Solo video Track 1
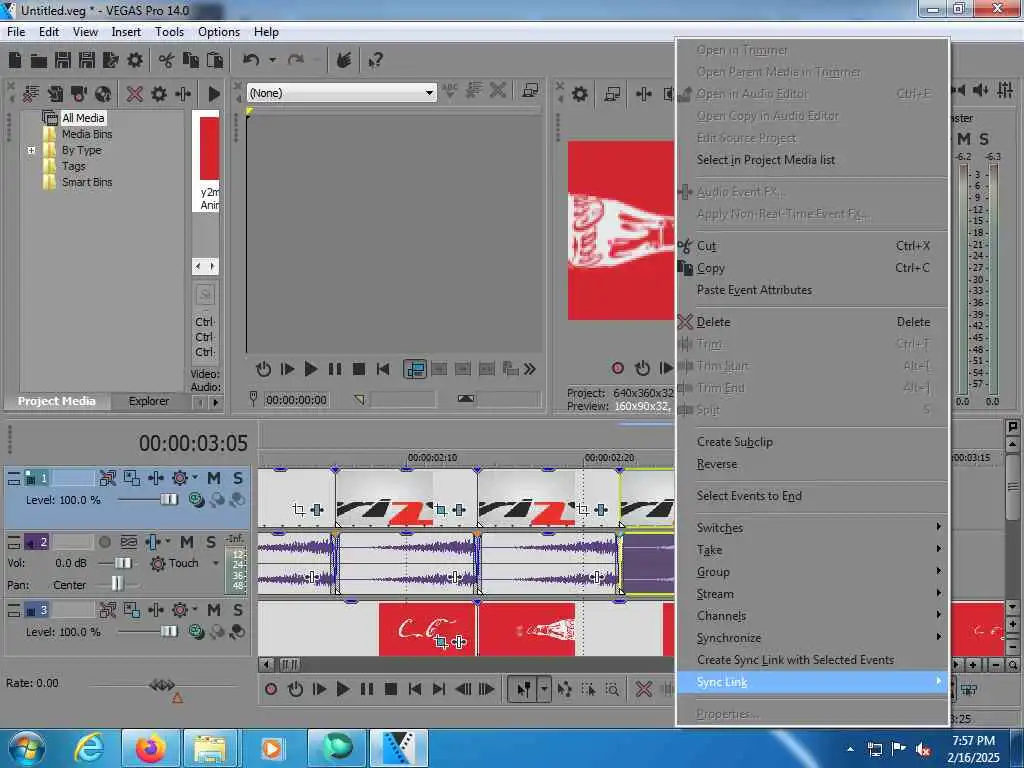Image resolution: width=1024 pixels, height=768 pixels. 238,478
